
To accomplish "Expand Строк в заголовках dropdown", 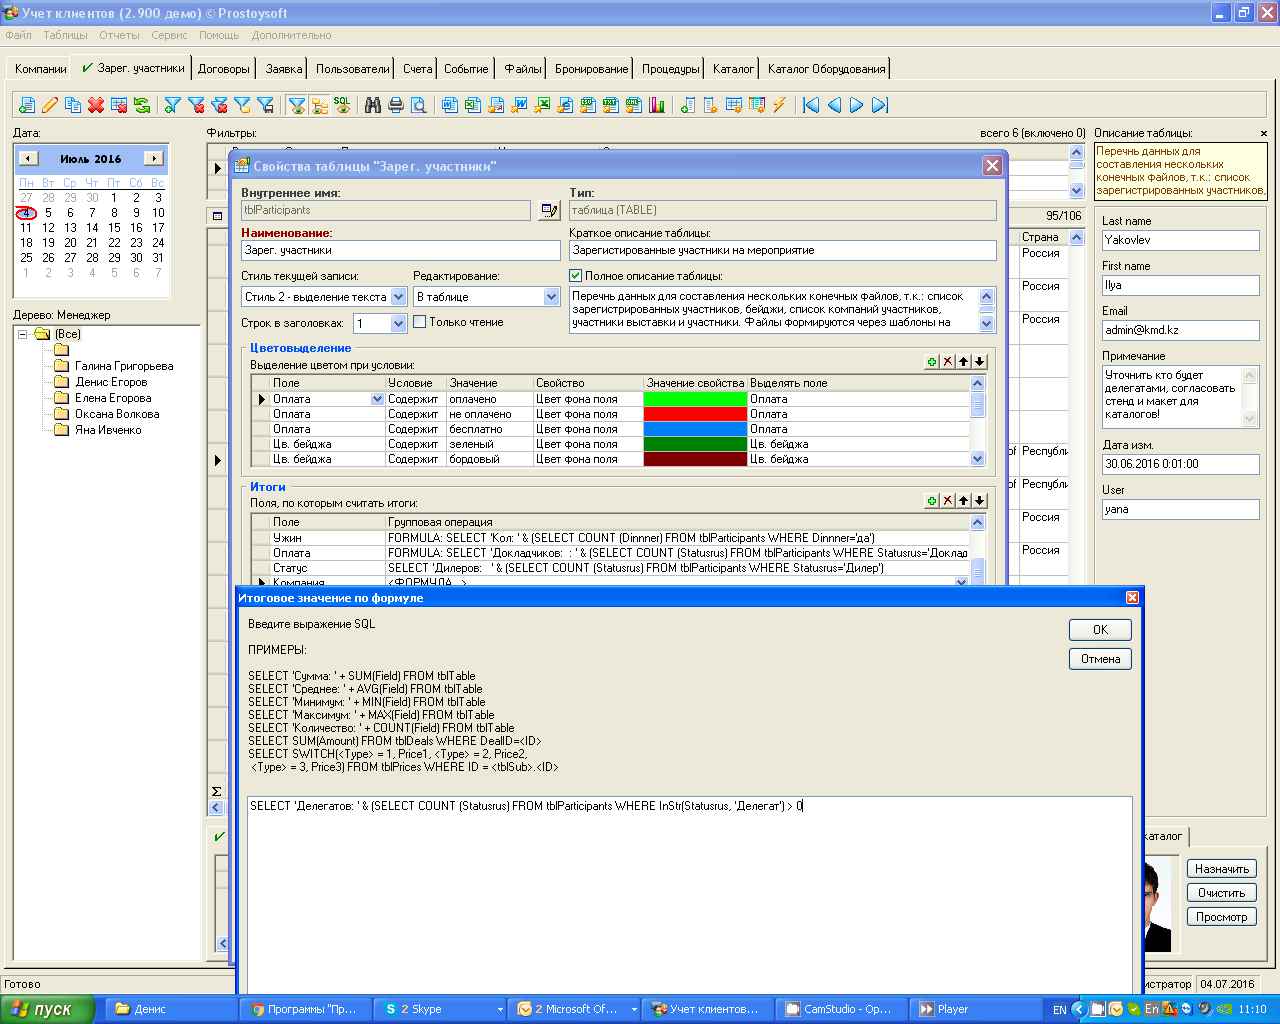I will [x=398, y=323].
